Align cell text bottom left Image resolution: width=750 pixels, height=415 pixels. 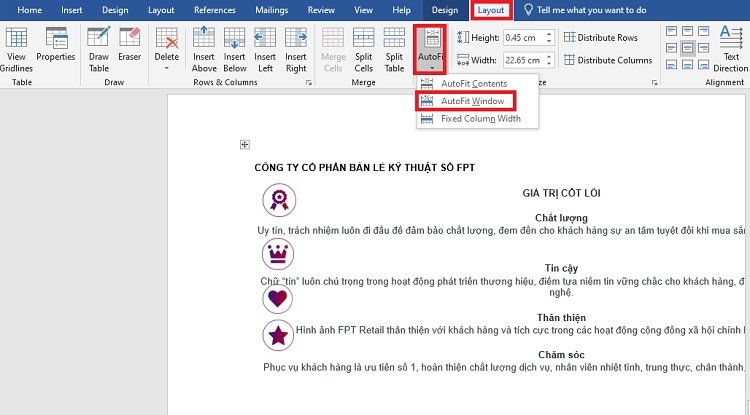672,64
